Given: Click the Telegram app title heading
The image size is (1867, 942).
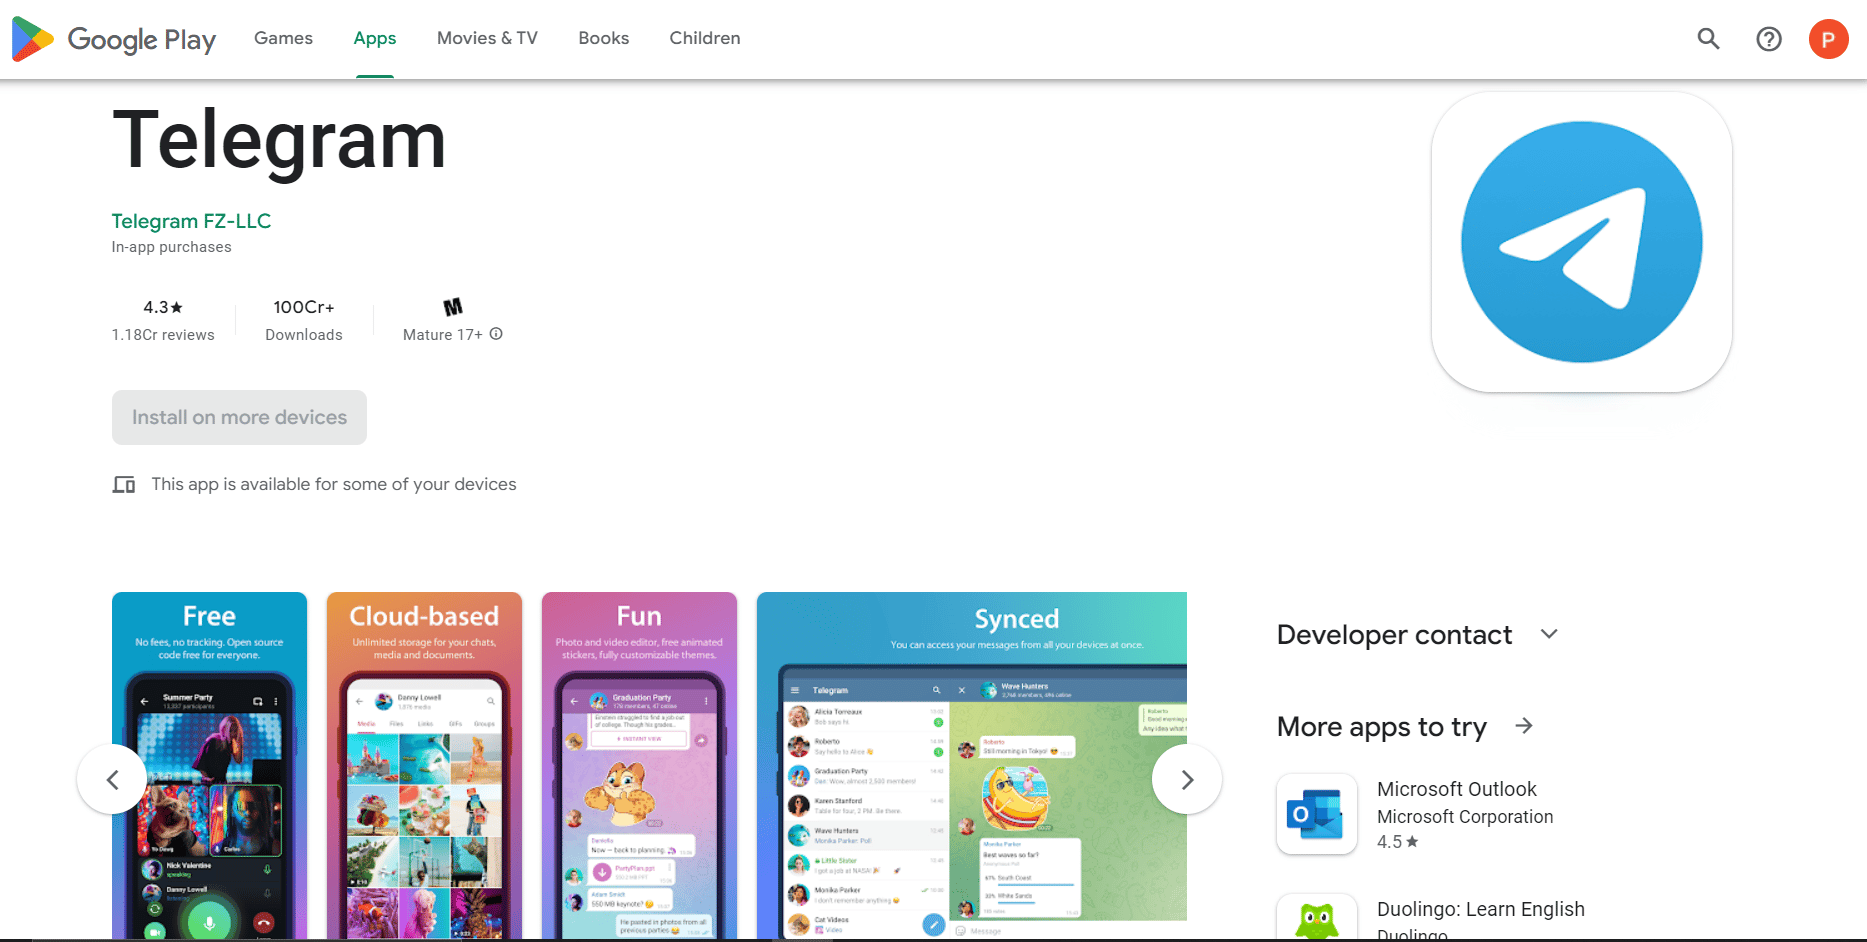Looking at the screenshot, I should point(279,141).
